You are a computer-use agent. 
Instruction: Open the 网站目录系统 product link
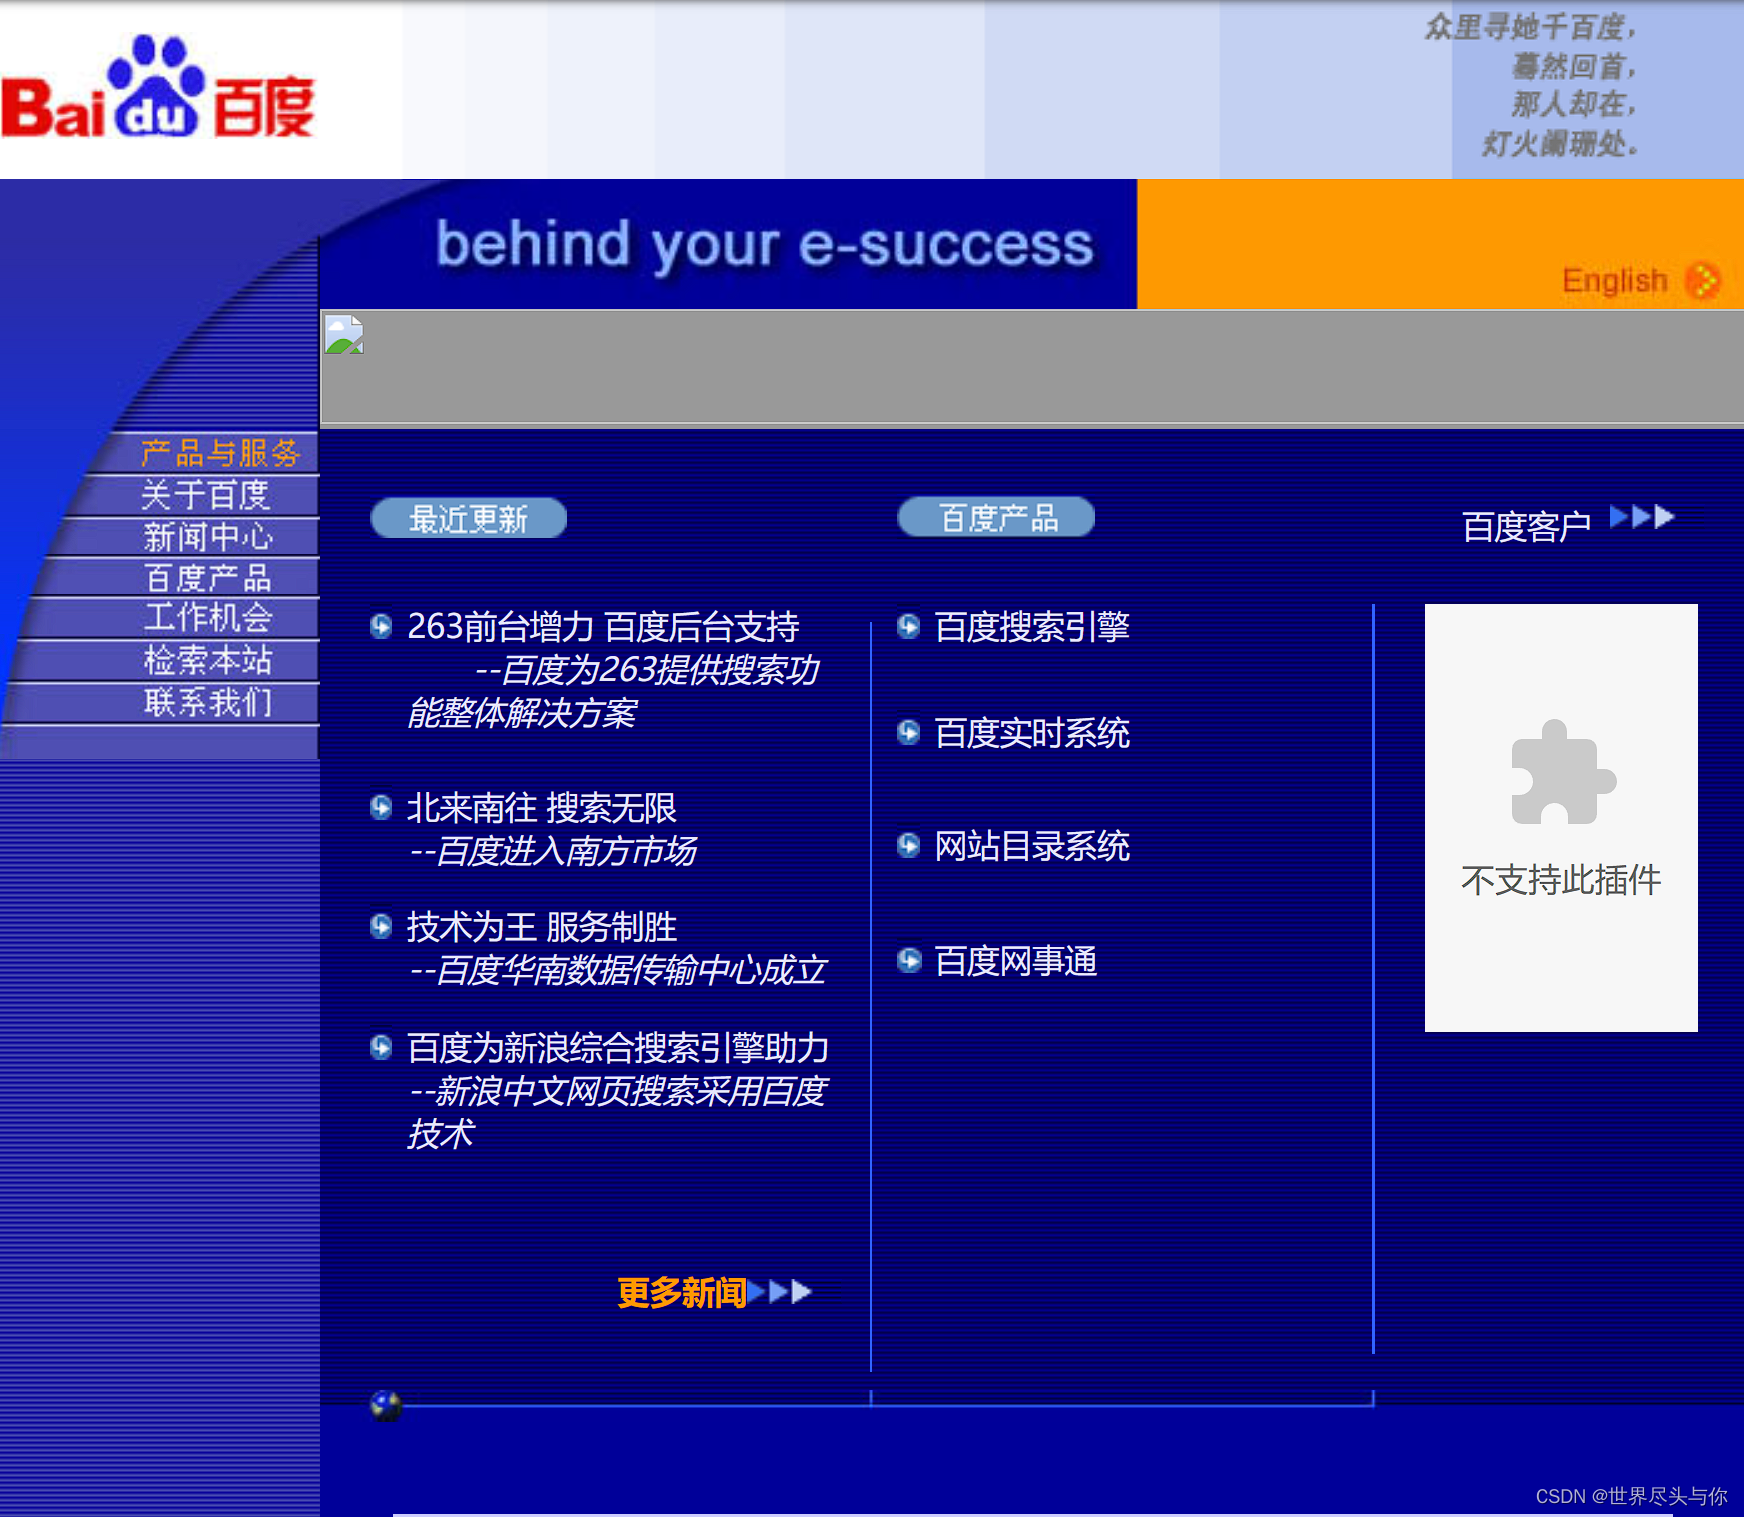[1032, 846]
